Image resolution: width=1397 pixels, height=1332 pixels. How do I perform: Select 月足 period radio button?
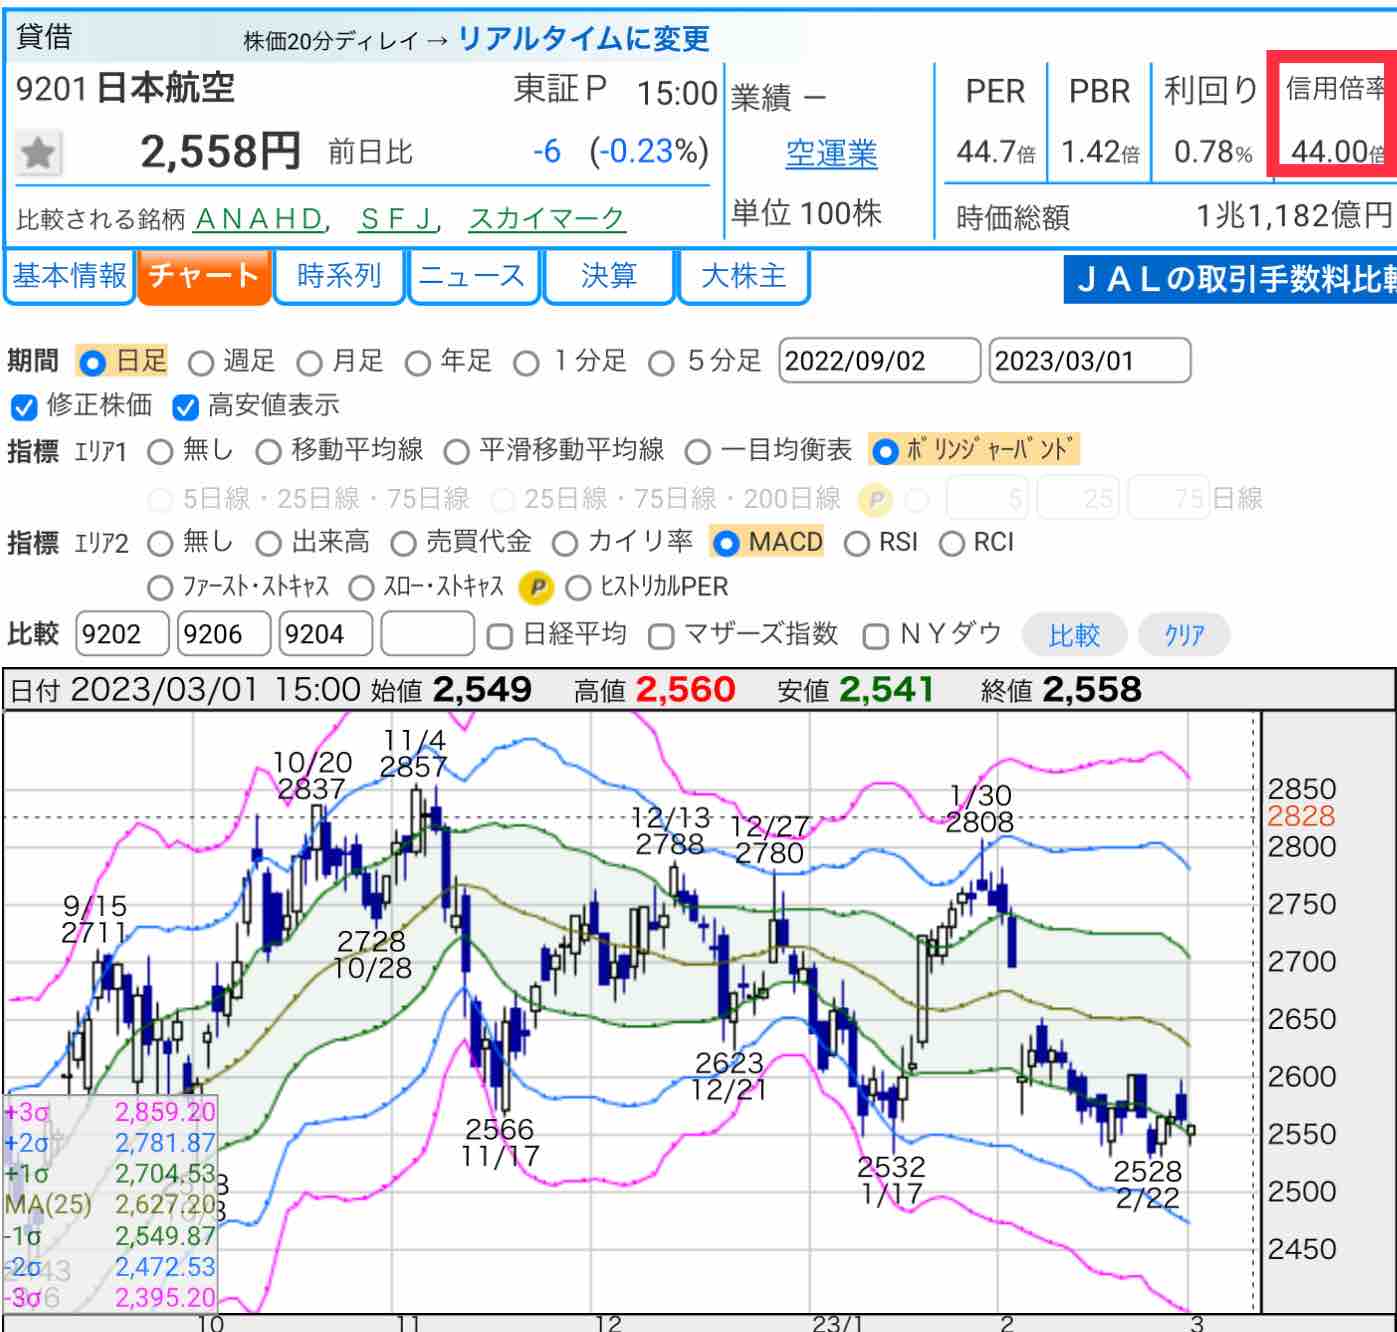click(310, 362)
